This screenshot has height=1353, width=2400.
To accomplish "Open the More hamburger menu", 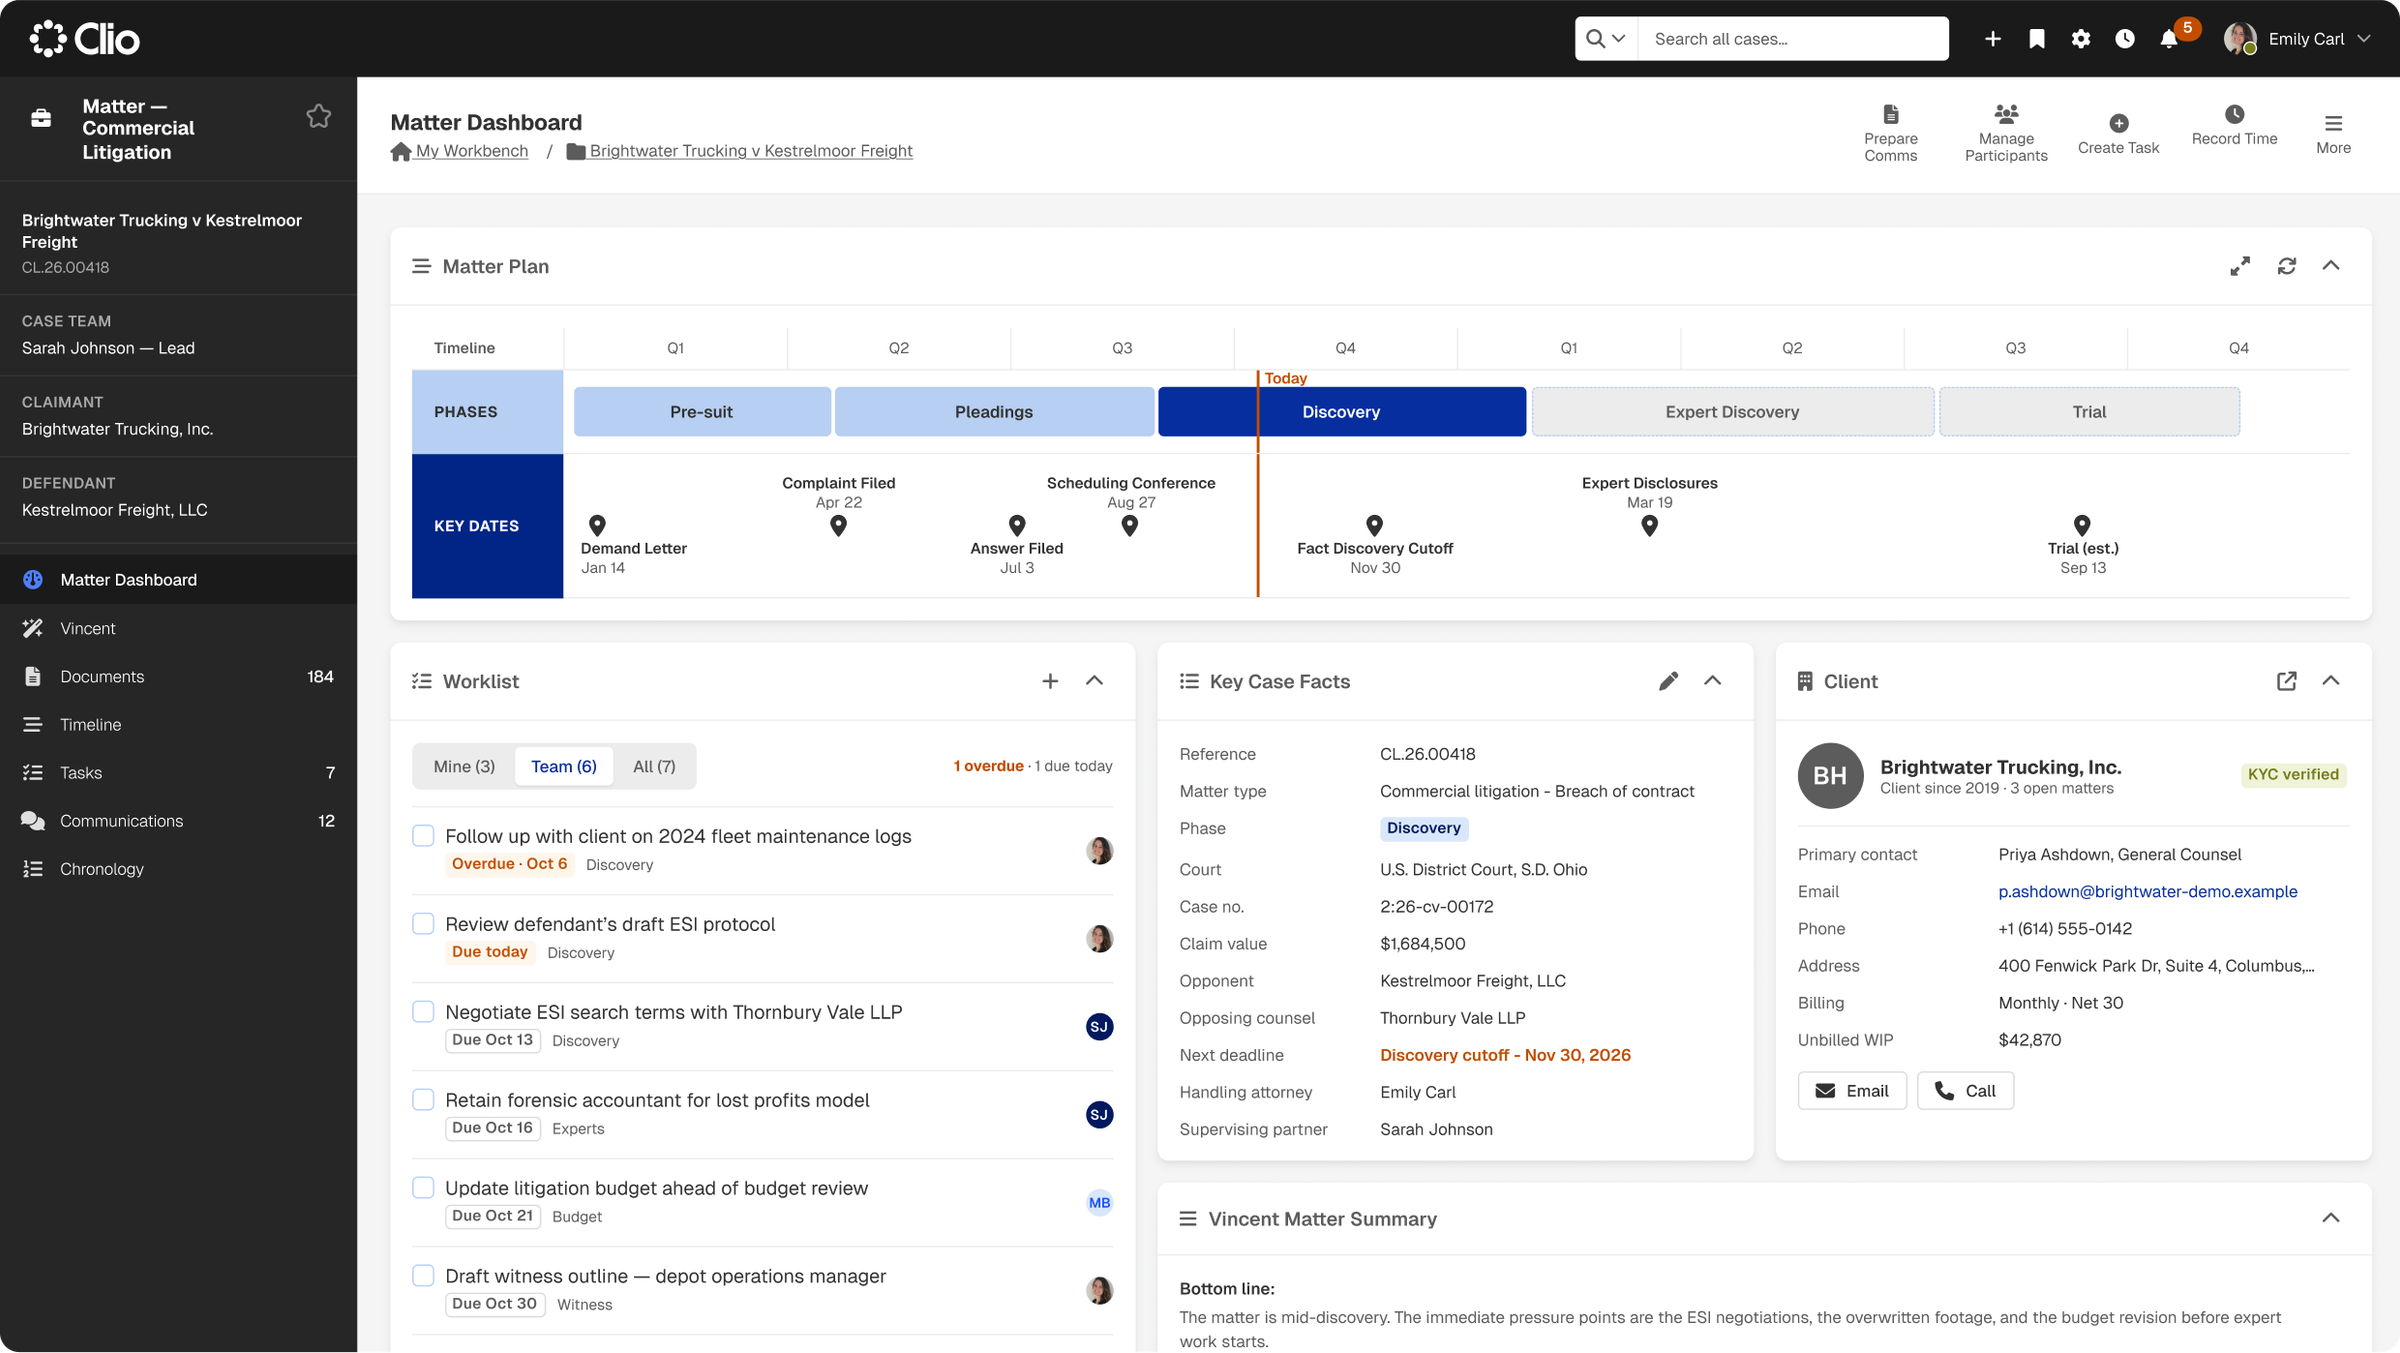I will (x=2333, y=134).
